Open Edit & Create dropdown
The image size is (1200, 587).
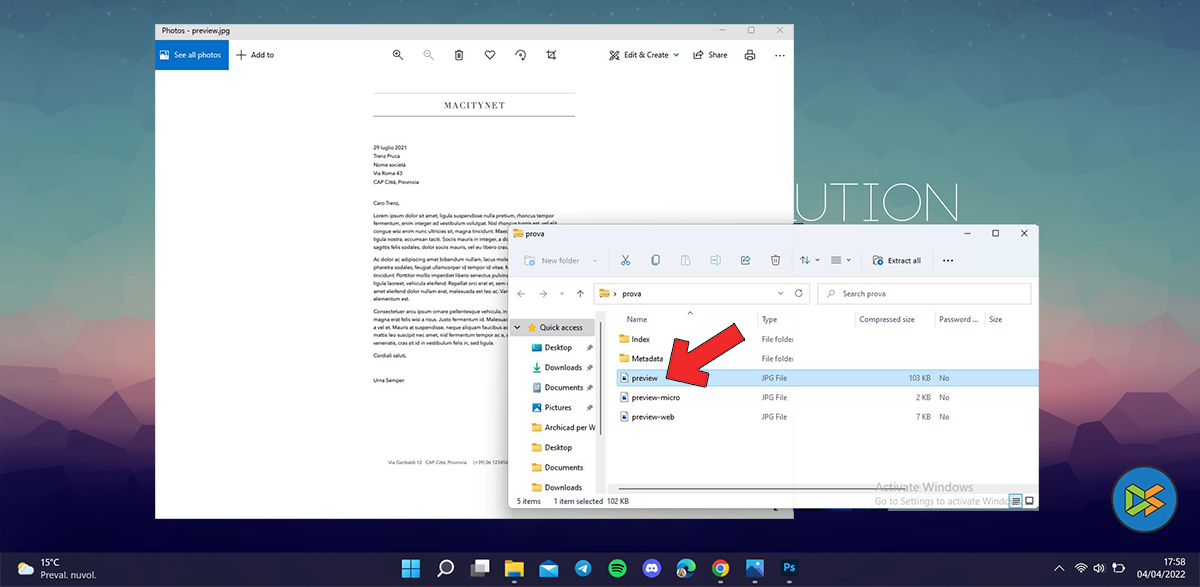click(x=644, y=55)
